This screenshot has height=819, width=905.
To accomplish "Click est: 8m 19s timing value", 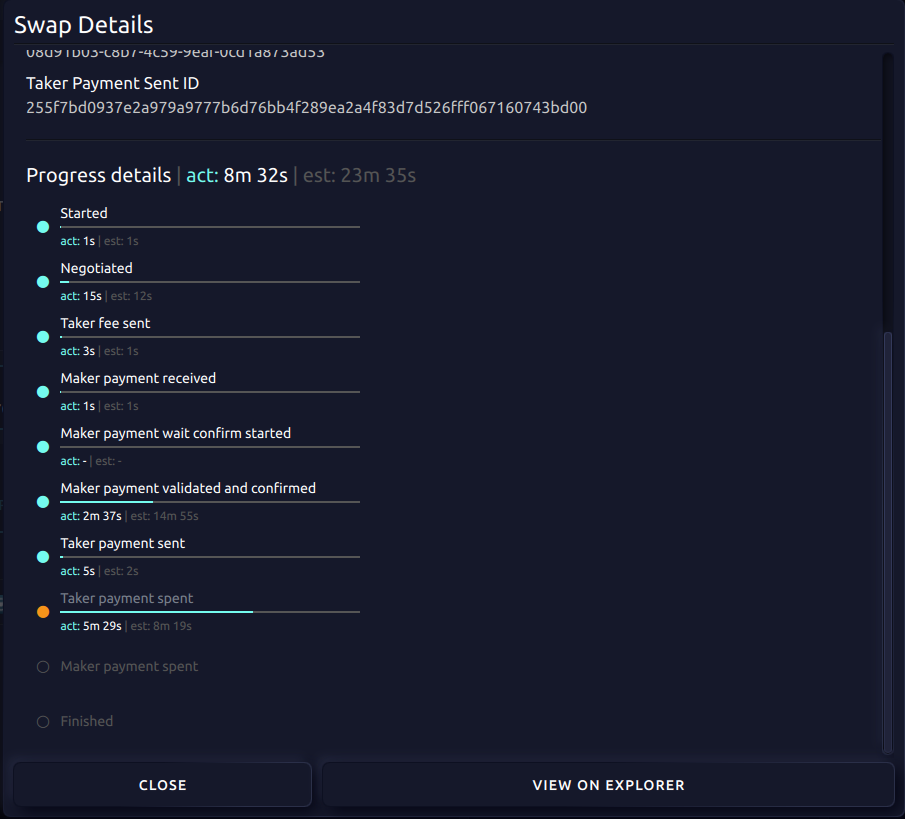I will point(161,626).
